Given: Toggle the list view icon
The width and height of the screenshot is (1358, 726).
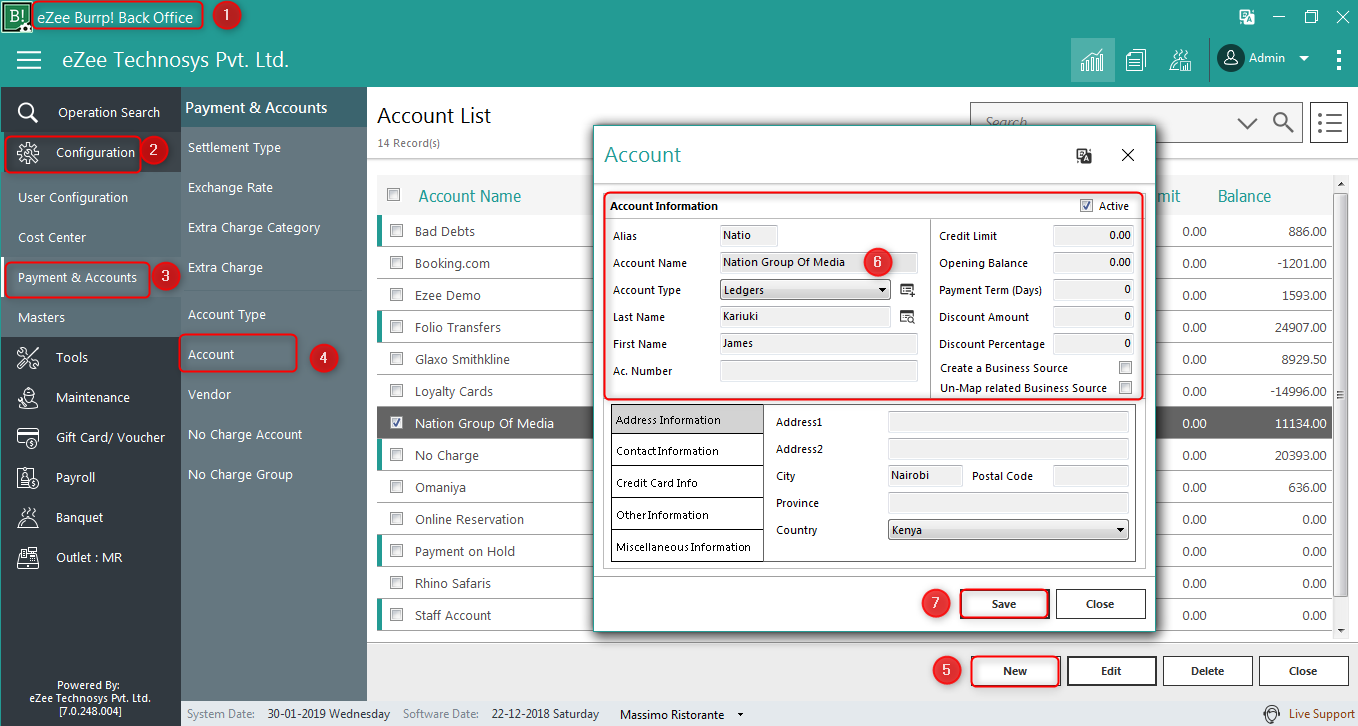Looking at the screenshot, I should coord(1329,123).
